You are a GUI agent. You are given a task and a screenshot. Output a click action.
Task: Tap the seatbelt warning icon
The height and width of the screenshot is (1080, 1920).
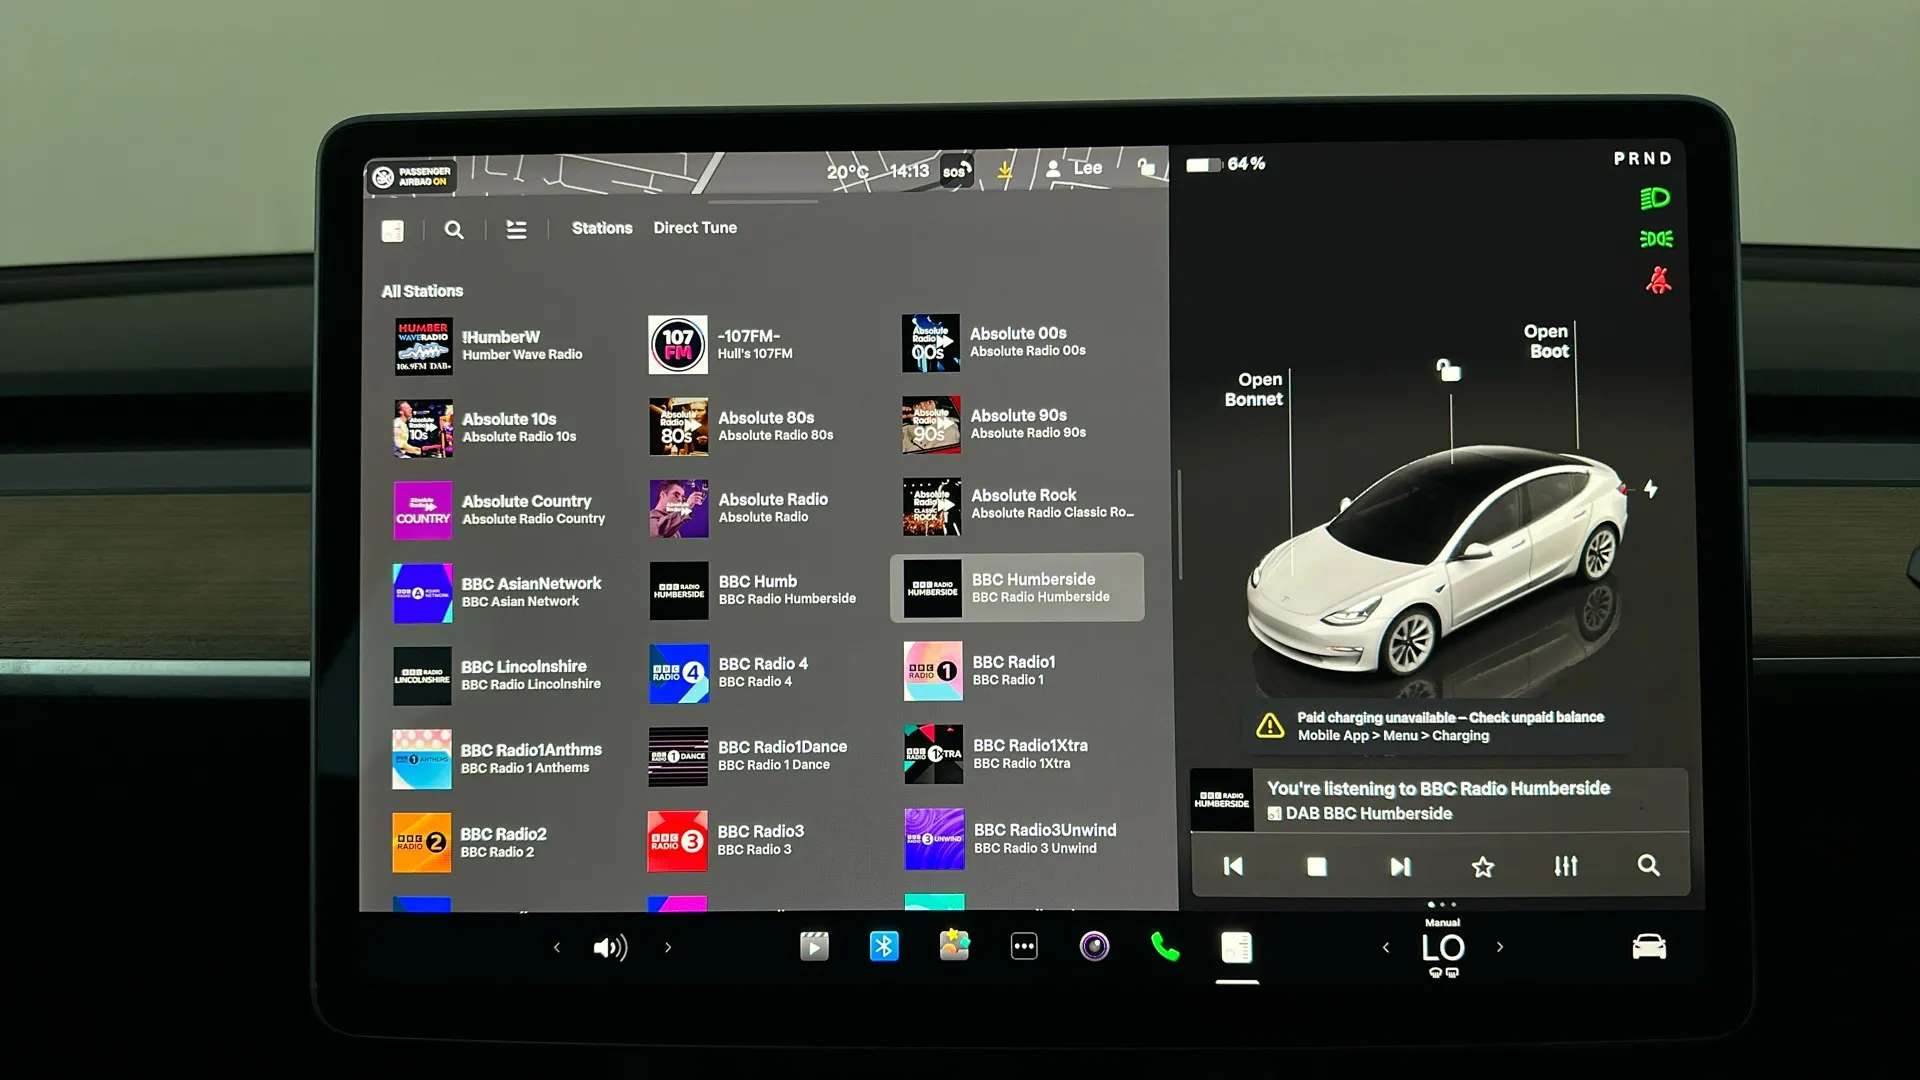pyautogui.click(x=1658, y=280)
